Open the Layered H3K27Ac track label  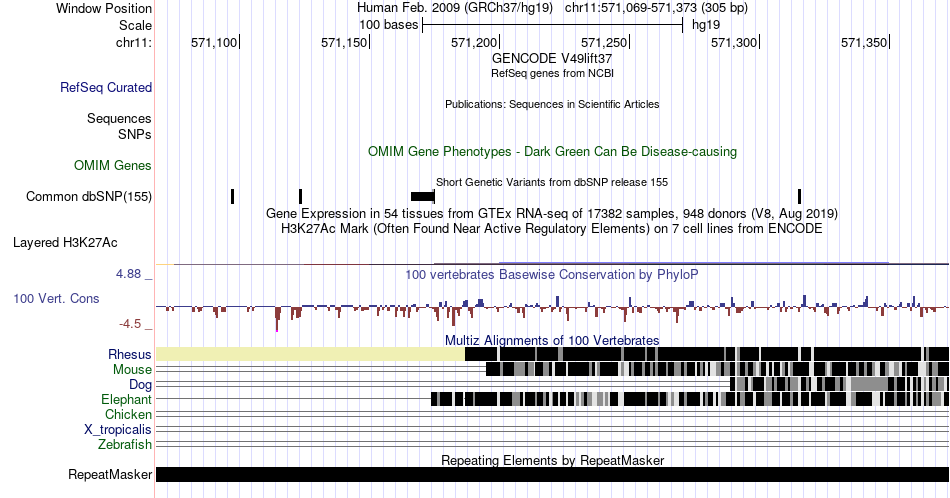pos(65,242)
